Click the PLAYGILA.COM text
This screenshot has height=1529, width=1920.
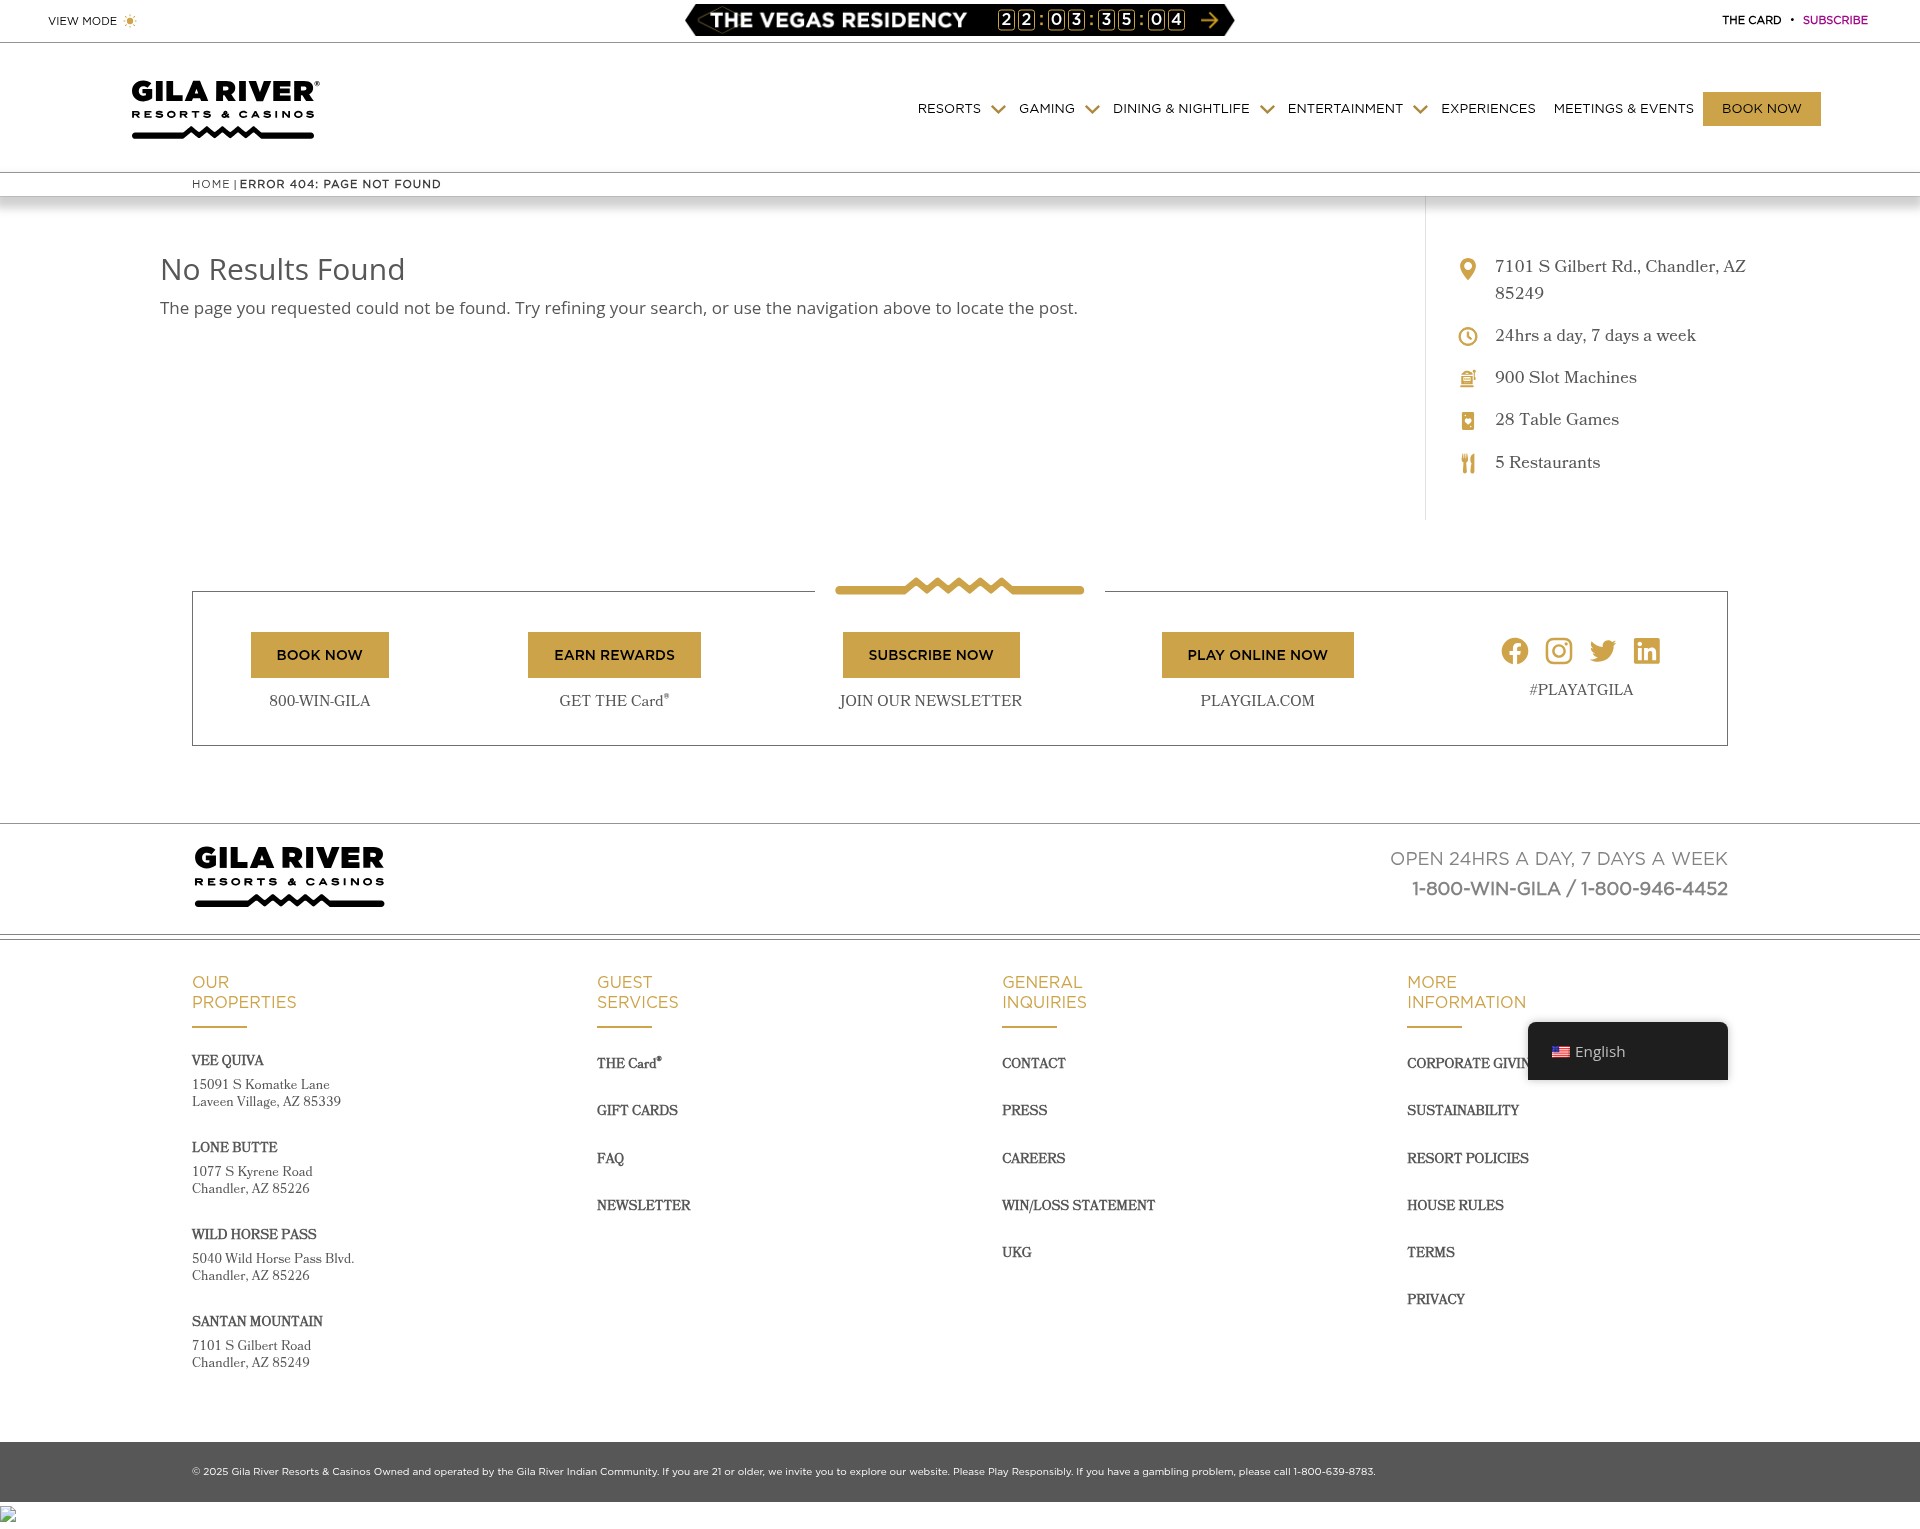(x=1257, y=701)
